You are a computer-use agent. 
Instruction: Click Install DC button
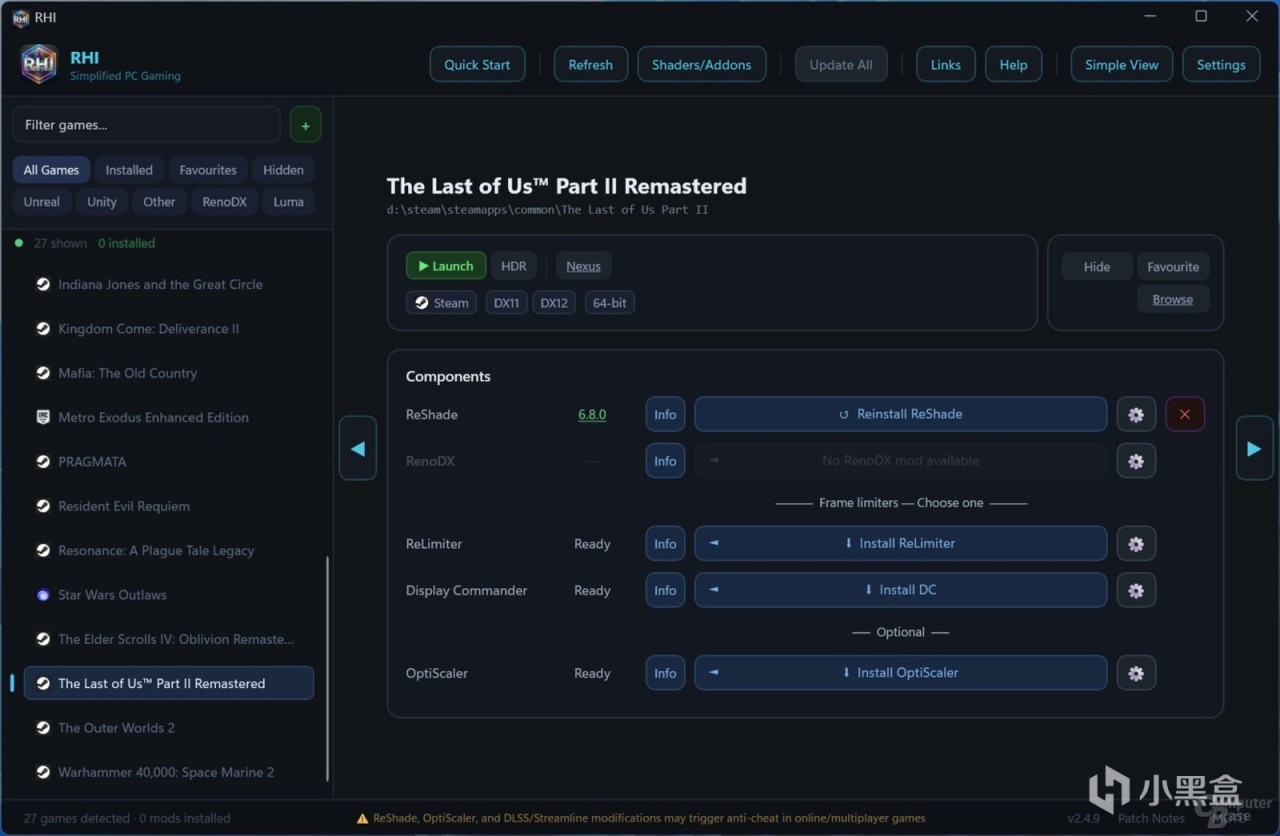coord(901,590)
